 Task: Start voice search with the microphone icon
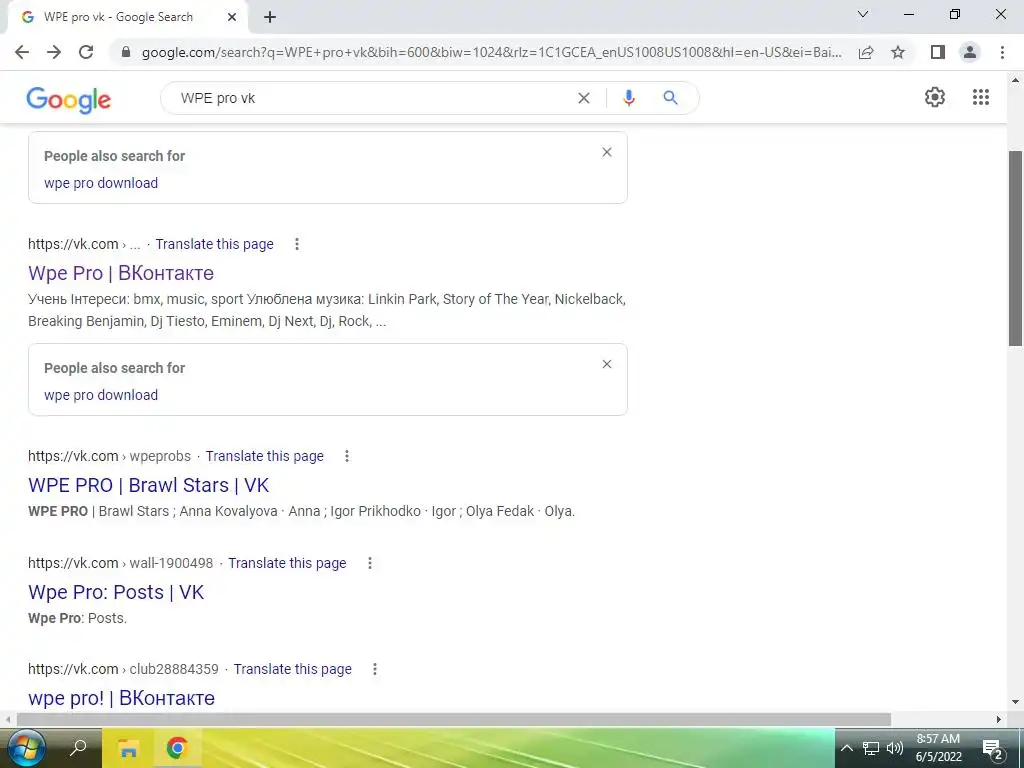pyautogui.click(x=629, y=98)
